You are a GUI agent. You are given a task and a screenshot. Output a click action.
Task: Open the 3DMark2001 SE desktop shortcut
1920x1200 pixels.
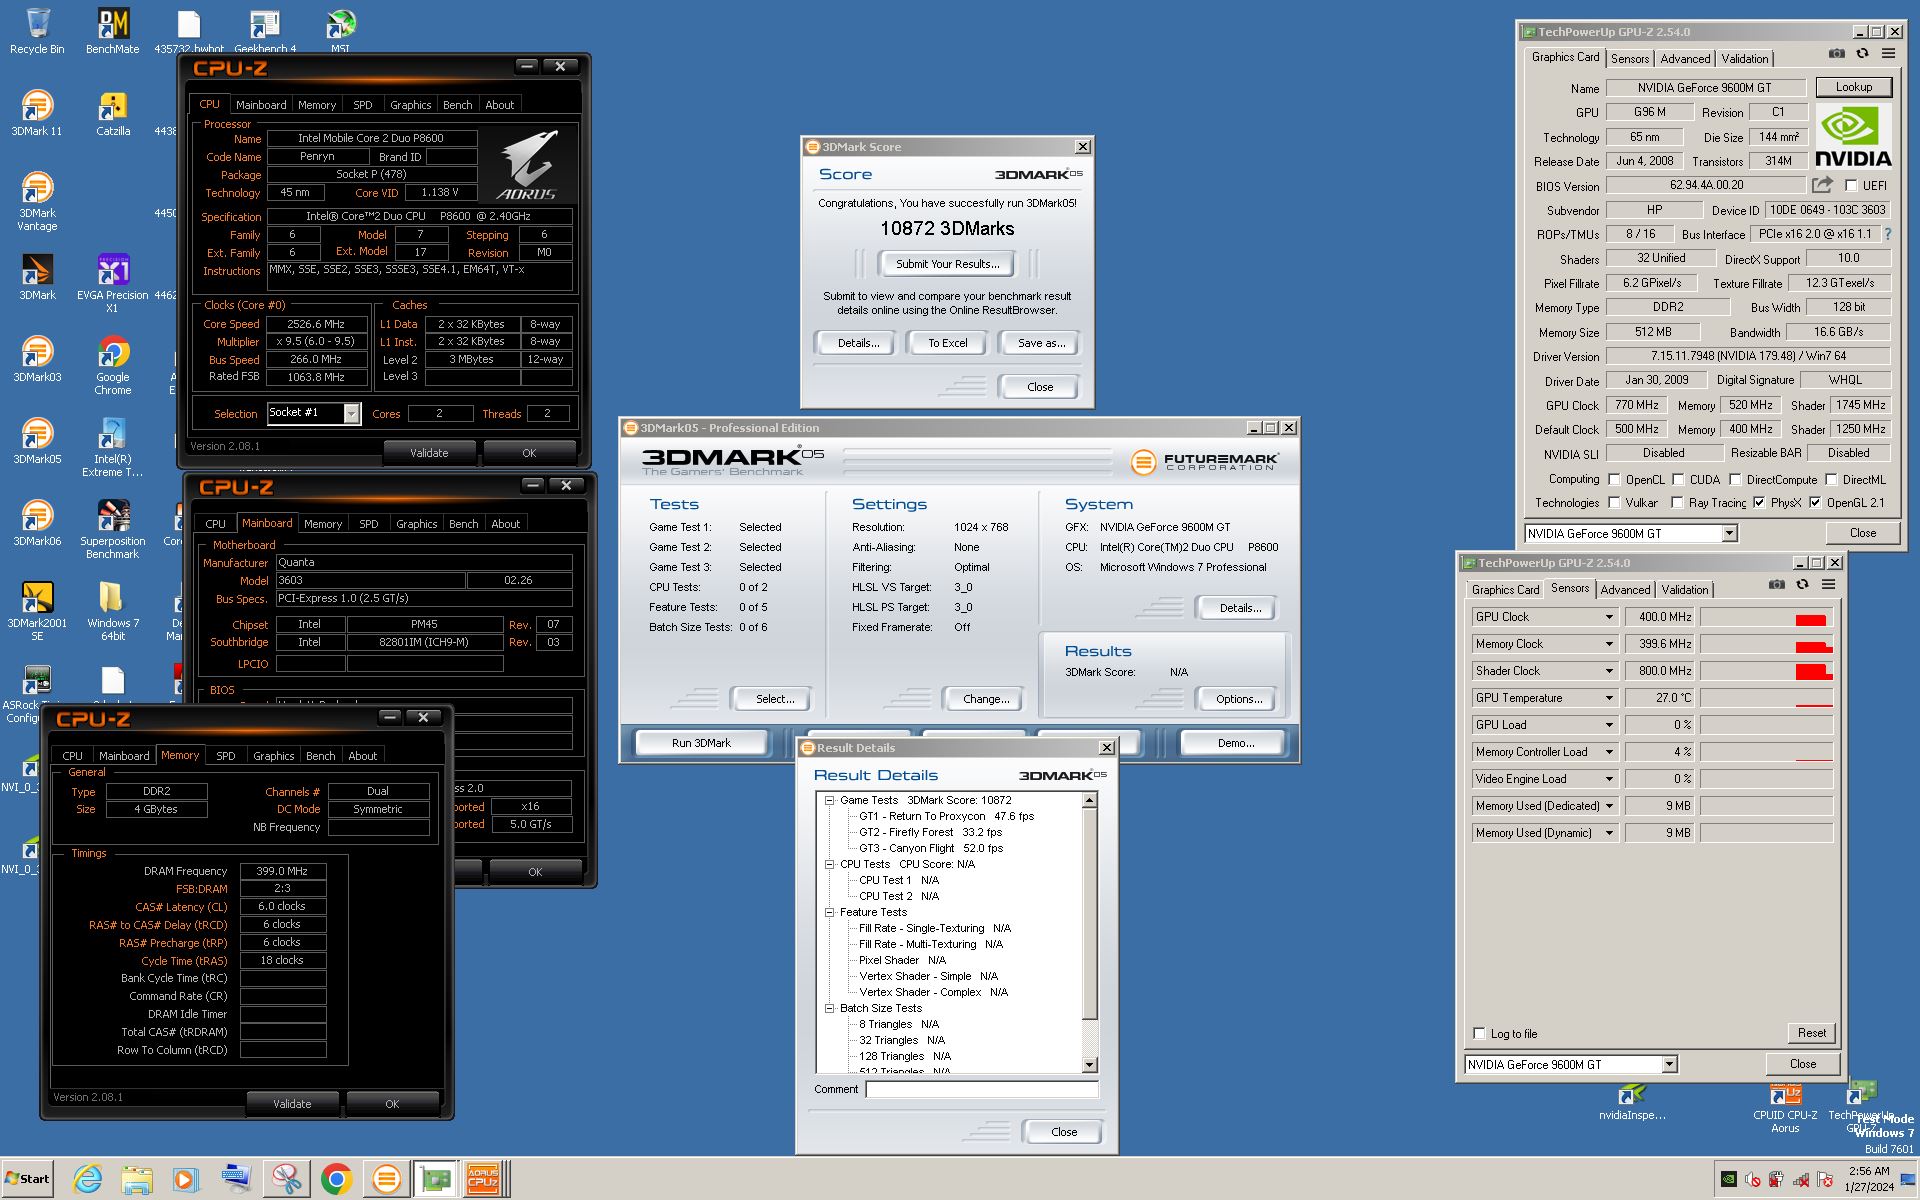(37, 611)
